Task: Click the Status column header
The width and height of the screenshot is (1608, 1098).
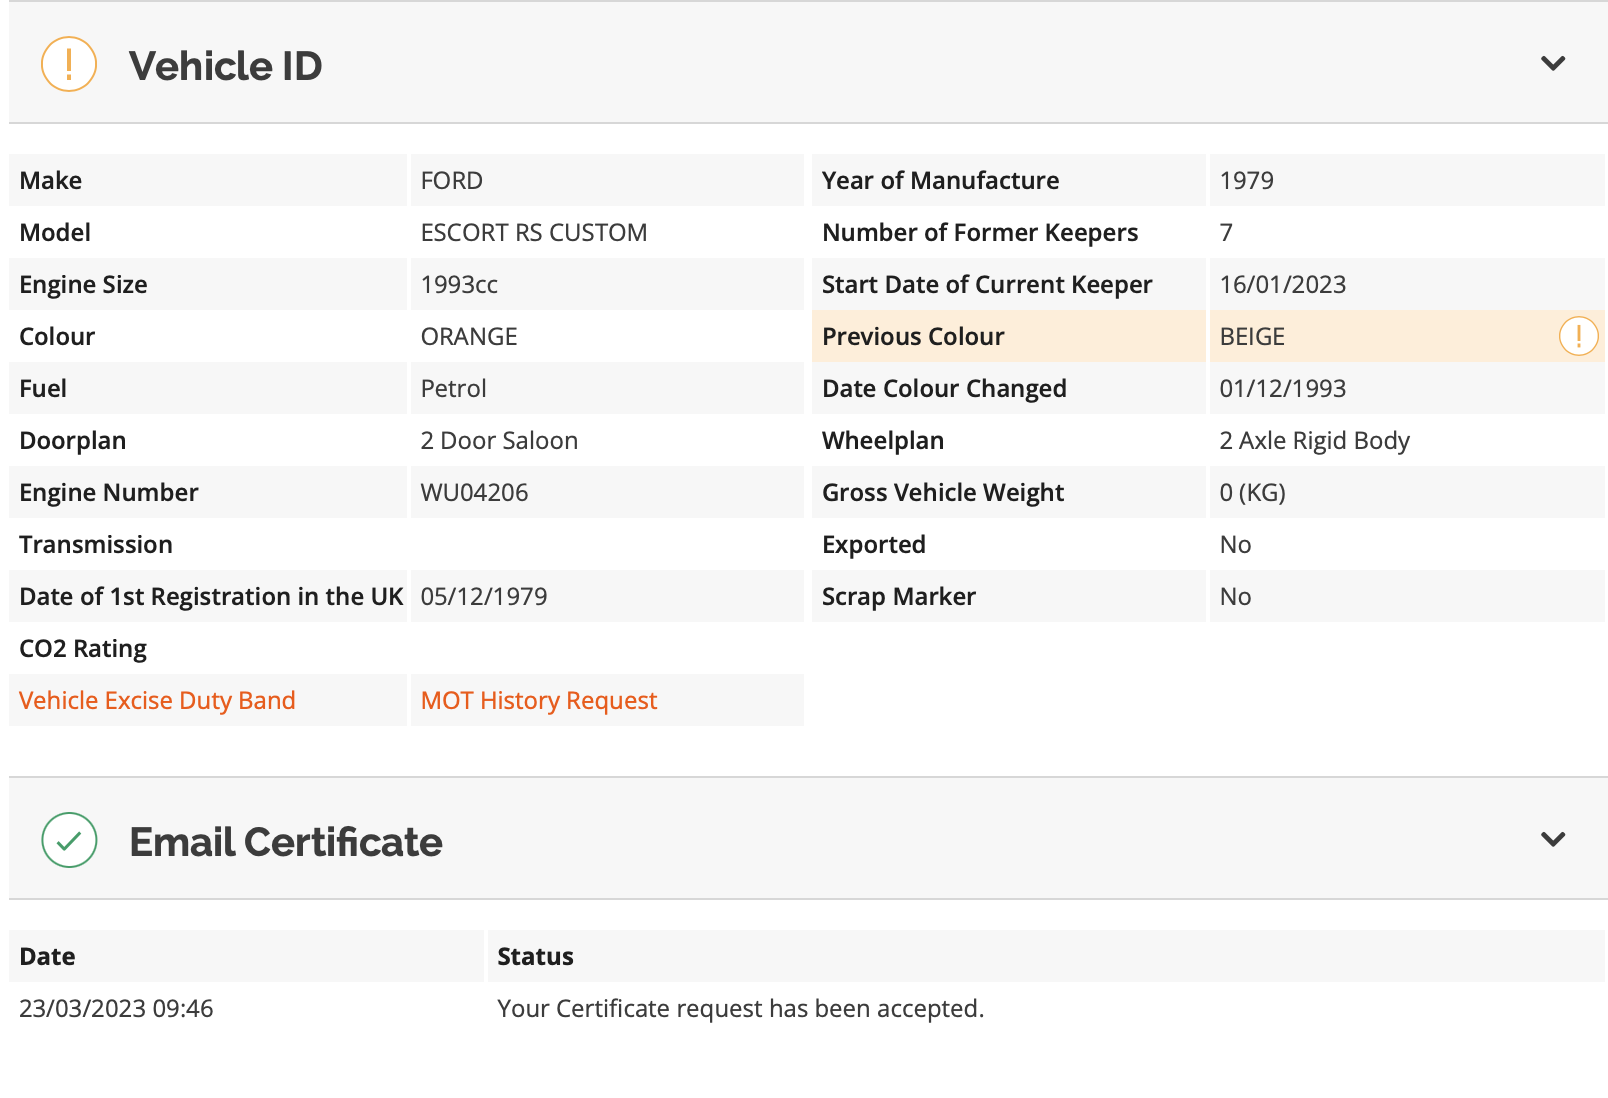Action: click(x=535, y=956)
